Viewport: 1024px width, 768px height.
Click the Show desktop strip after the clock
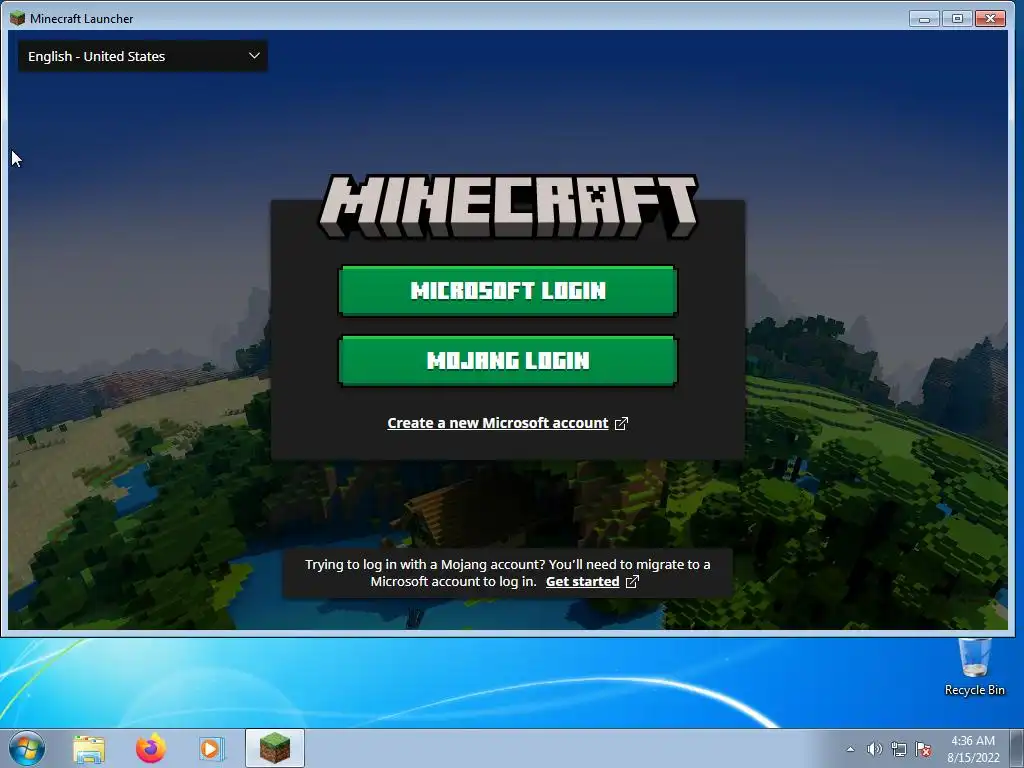tap(1017, 748)
